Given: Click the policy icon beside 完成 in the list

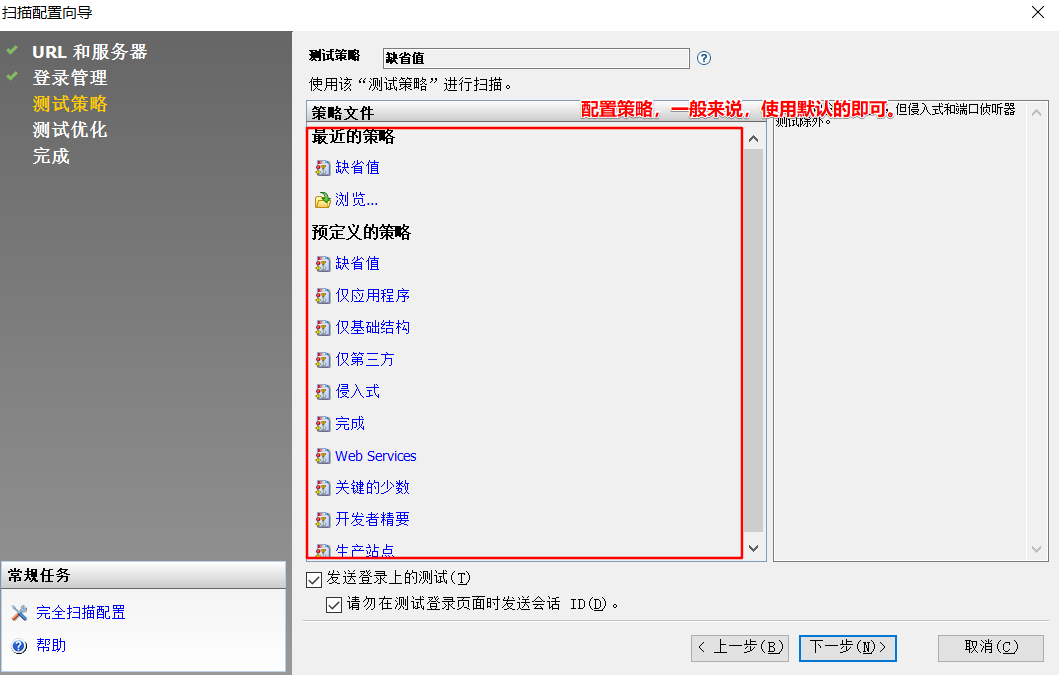Looking at the screenshot, I should [323, 424].
